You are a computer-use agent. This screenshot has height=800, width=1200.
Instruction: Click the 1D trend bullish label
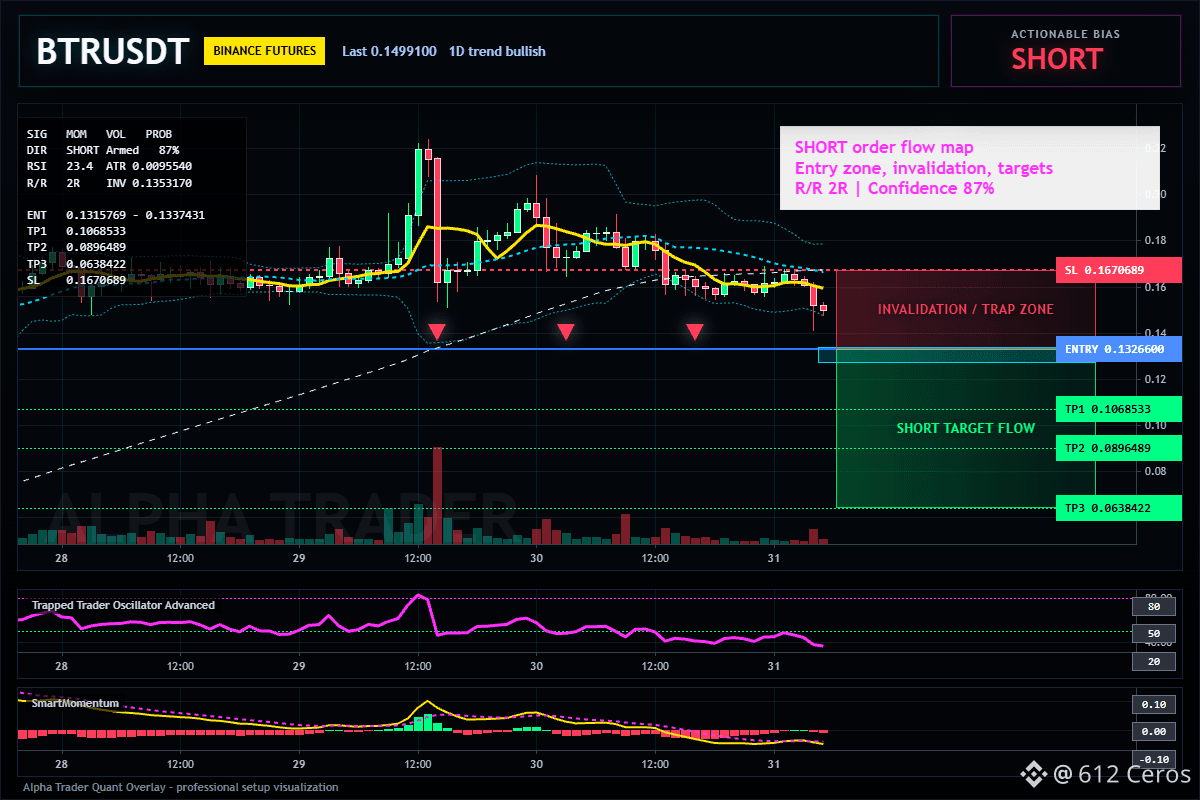pyautogui.click(x=497, y=51)
